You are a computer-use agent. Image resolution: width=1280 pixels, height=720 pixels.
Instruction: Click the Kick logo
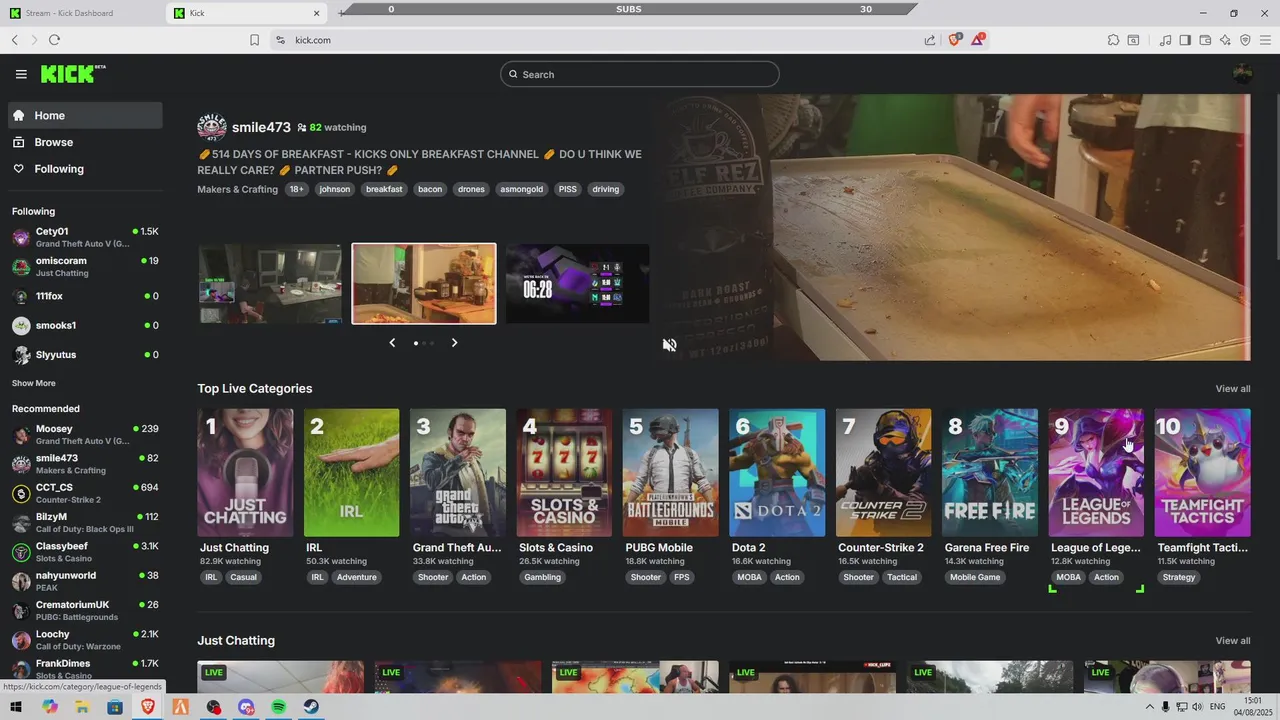point(73,74)
